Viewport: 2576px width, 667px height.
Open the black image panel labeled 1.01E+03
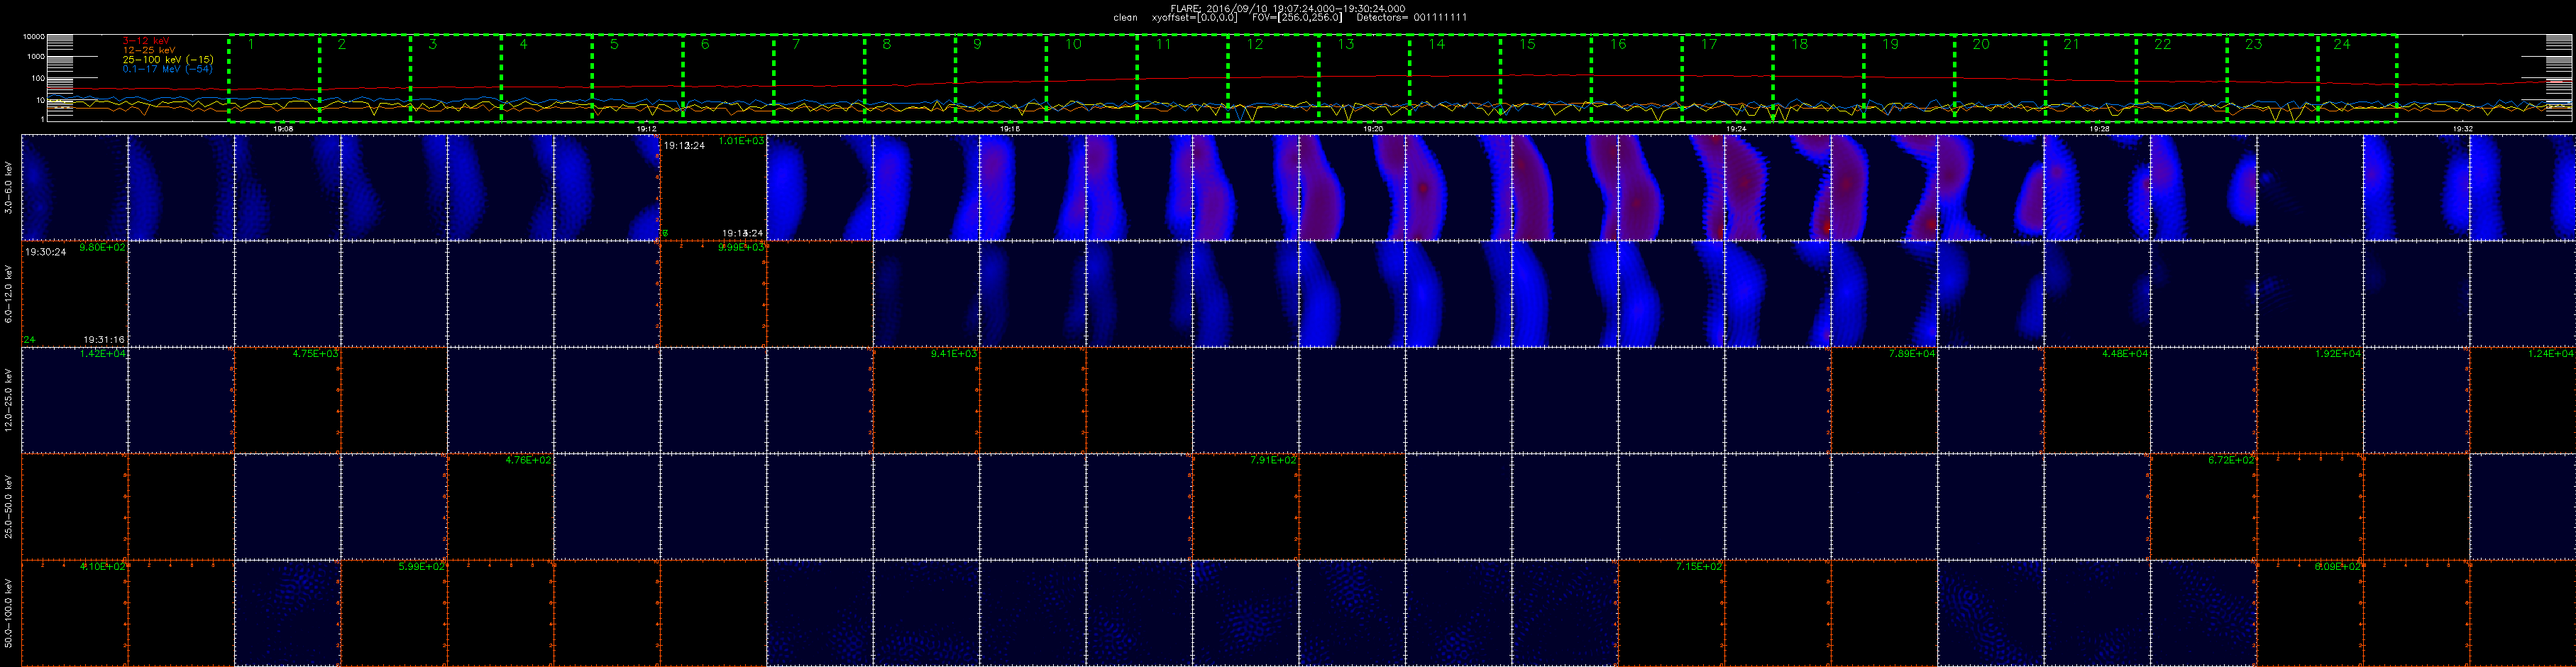(713, 188)
